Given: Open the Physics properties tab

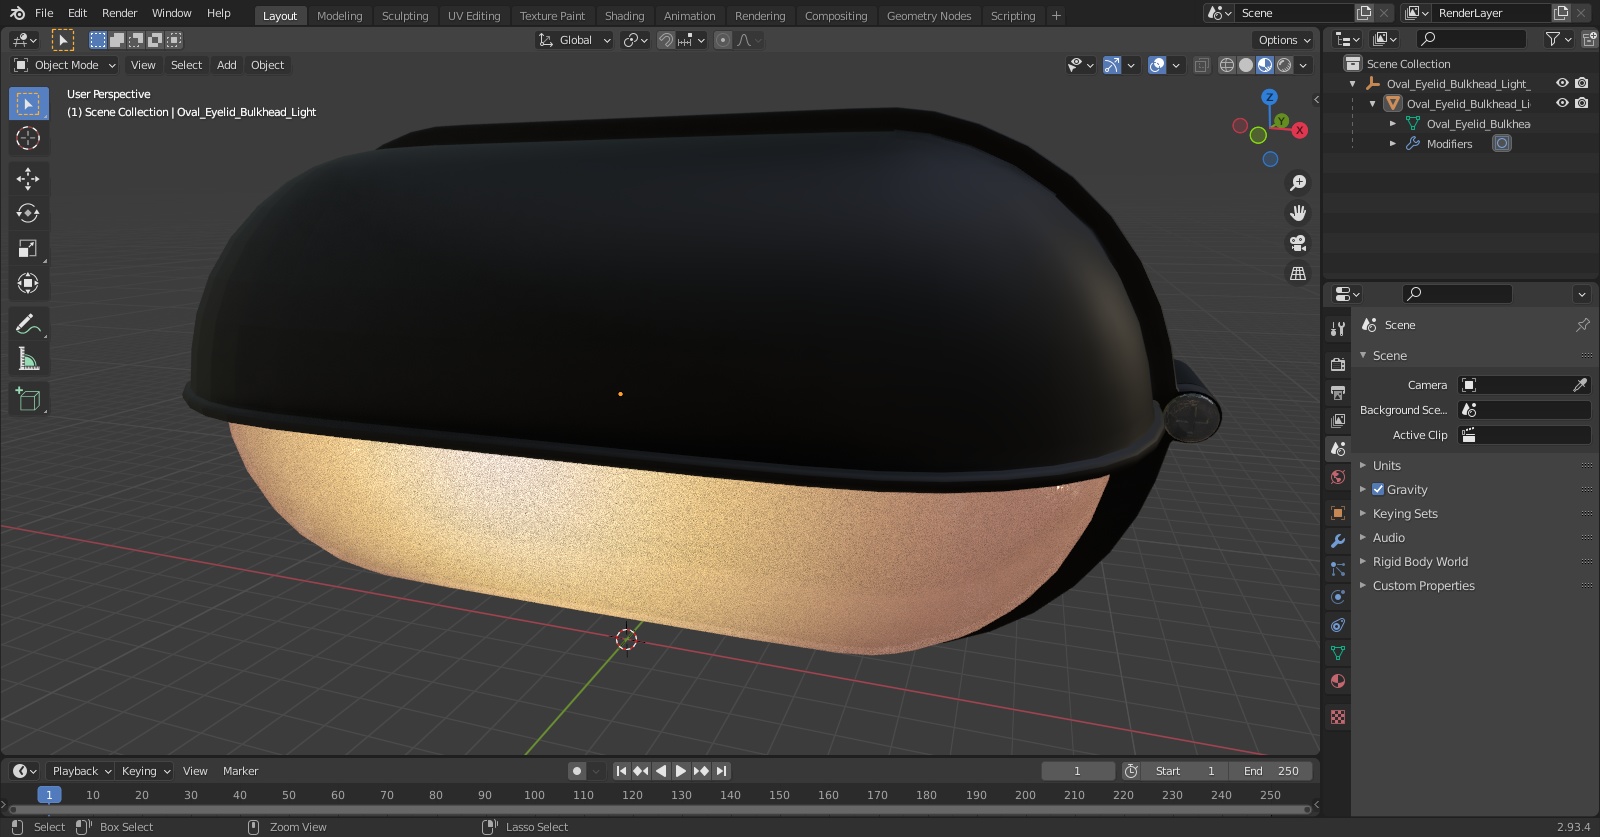Looking at the screenshot, I should pos(1338,597).
